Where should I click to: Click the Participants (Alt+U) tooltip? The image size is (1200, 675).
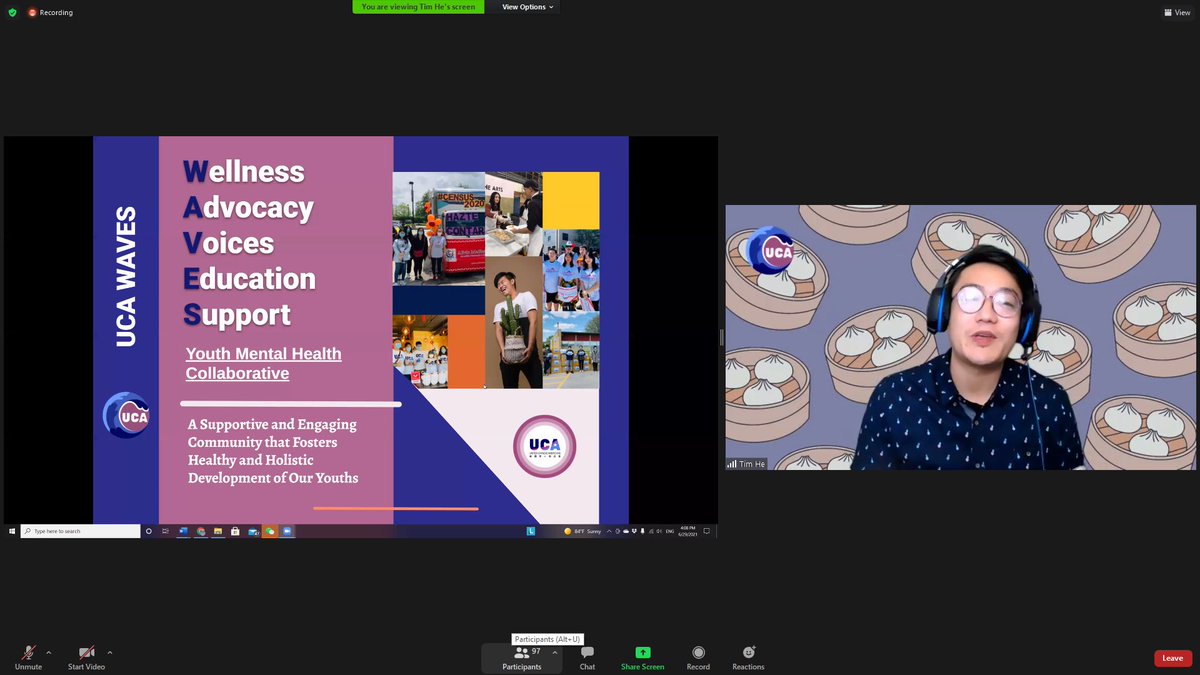[547, 639]
